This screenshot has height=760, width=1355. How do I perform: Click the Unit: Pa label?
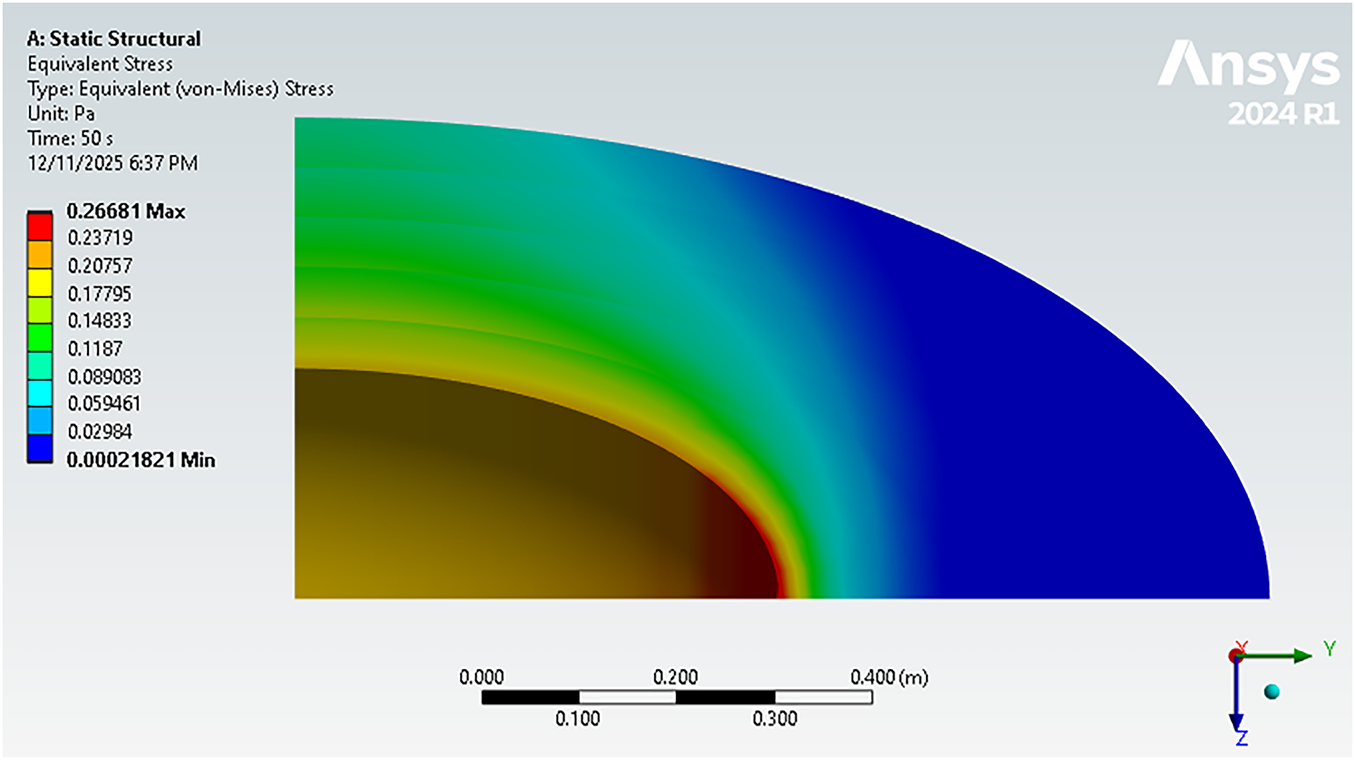[61, 114]
